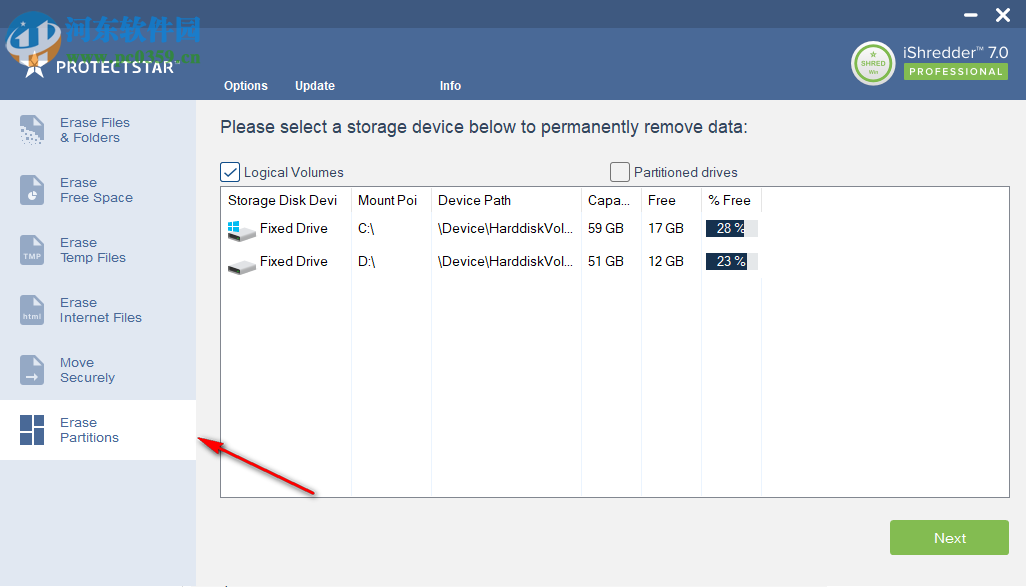Sort by Storage Disk Device column header
This screenshot has height=587, width=1027.
[x=283, y=200]
